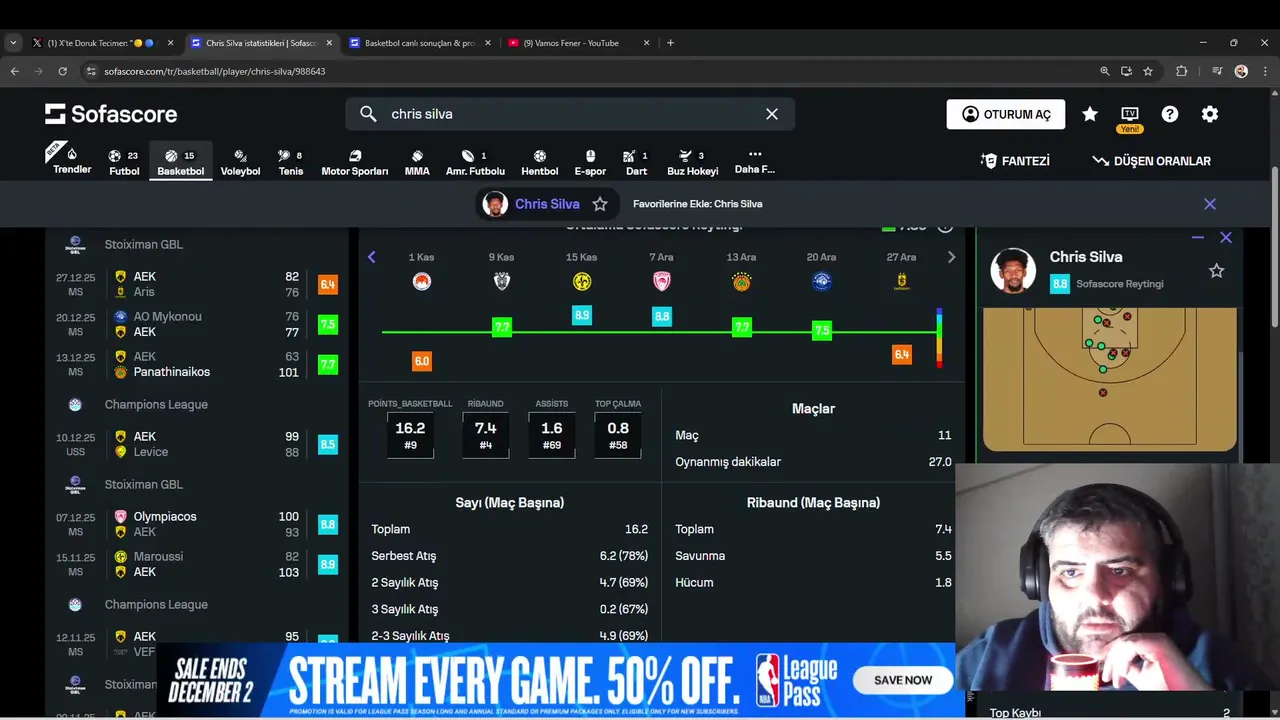This screenshot has width=1280, height=720.
Task: Select the Trendler category
Action: 71,160
